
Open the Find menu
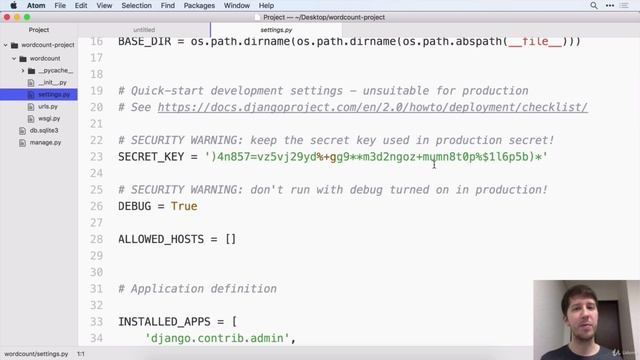point(167,5)
